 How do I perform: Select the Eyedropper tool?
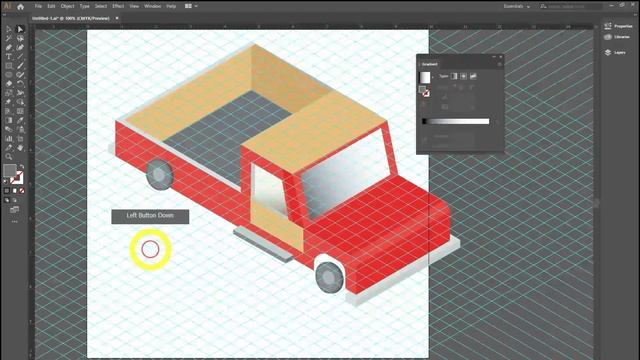tap(20, 120)
